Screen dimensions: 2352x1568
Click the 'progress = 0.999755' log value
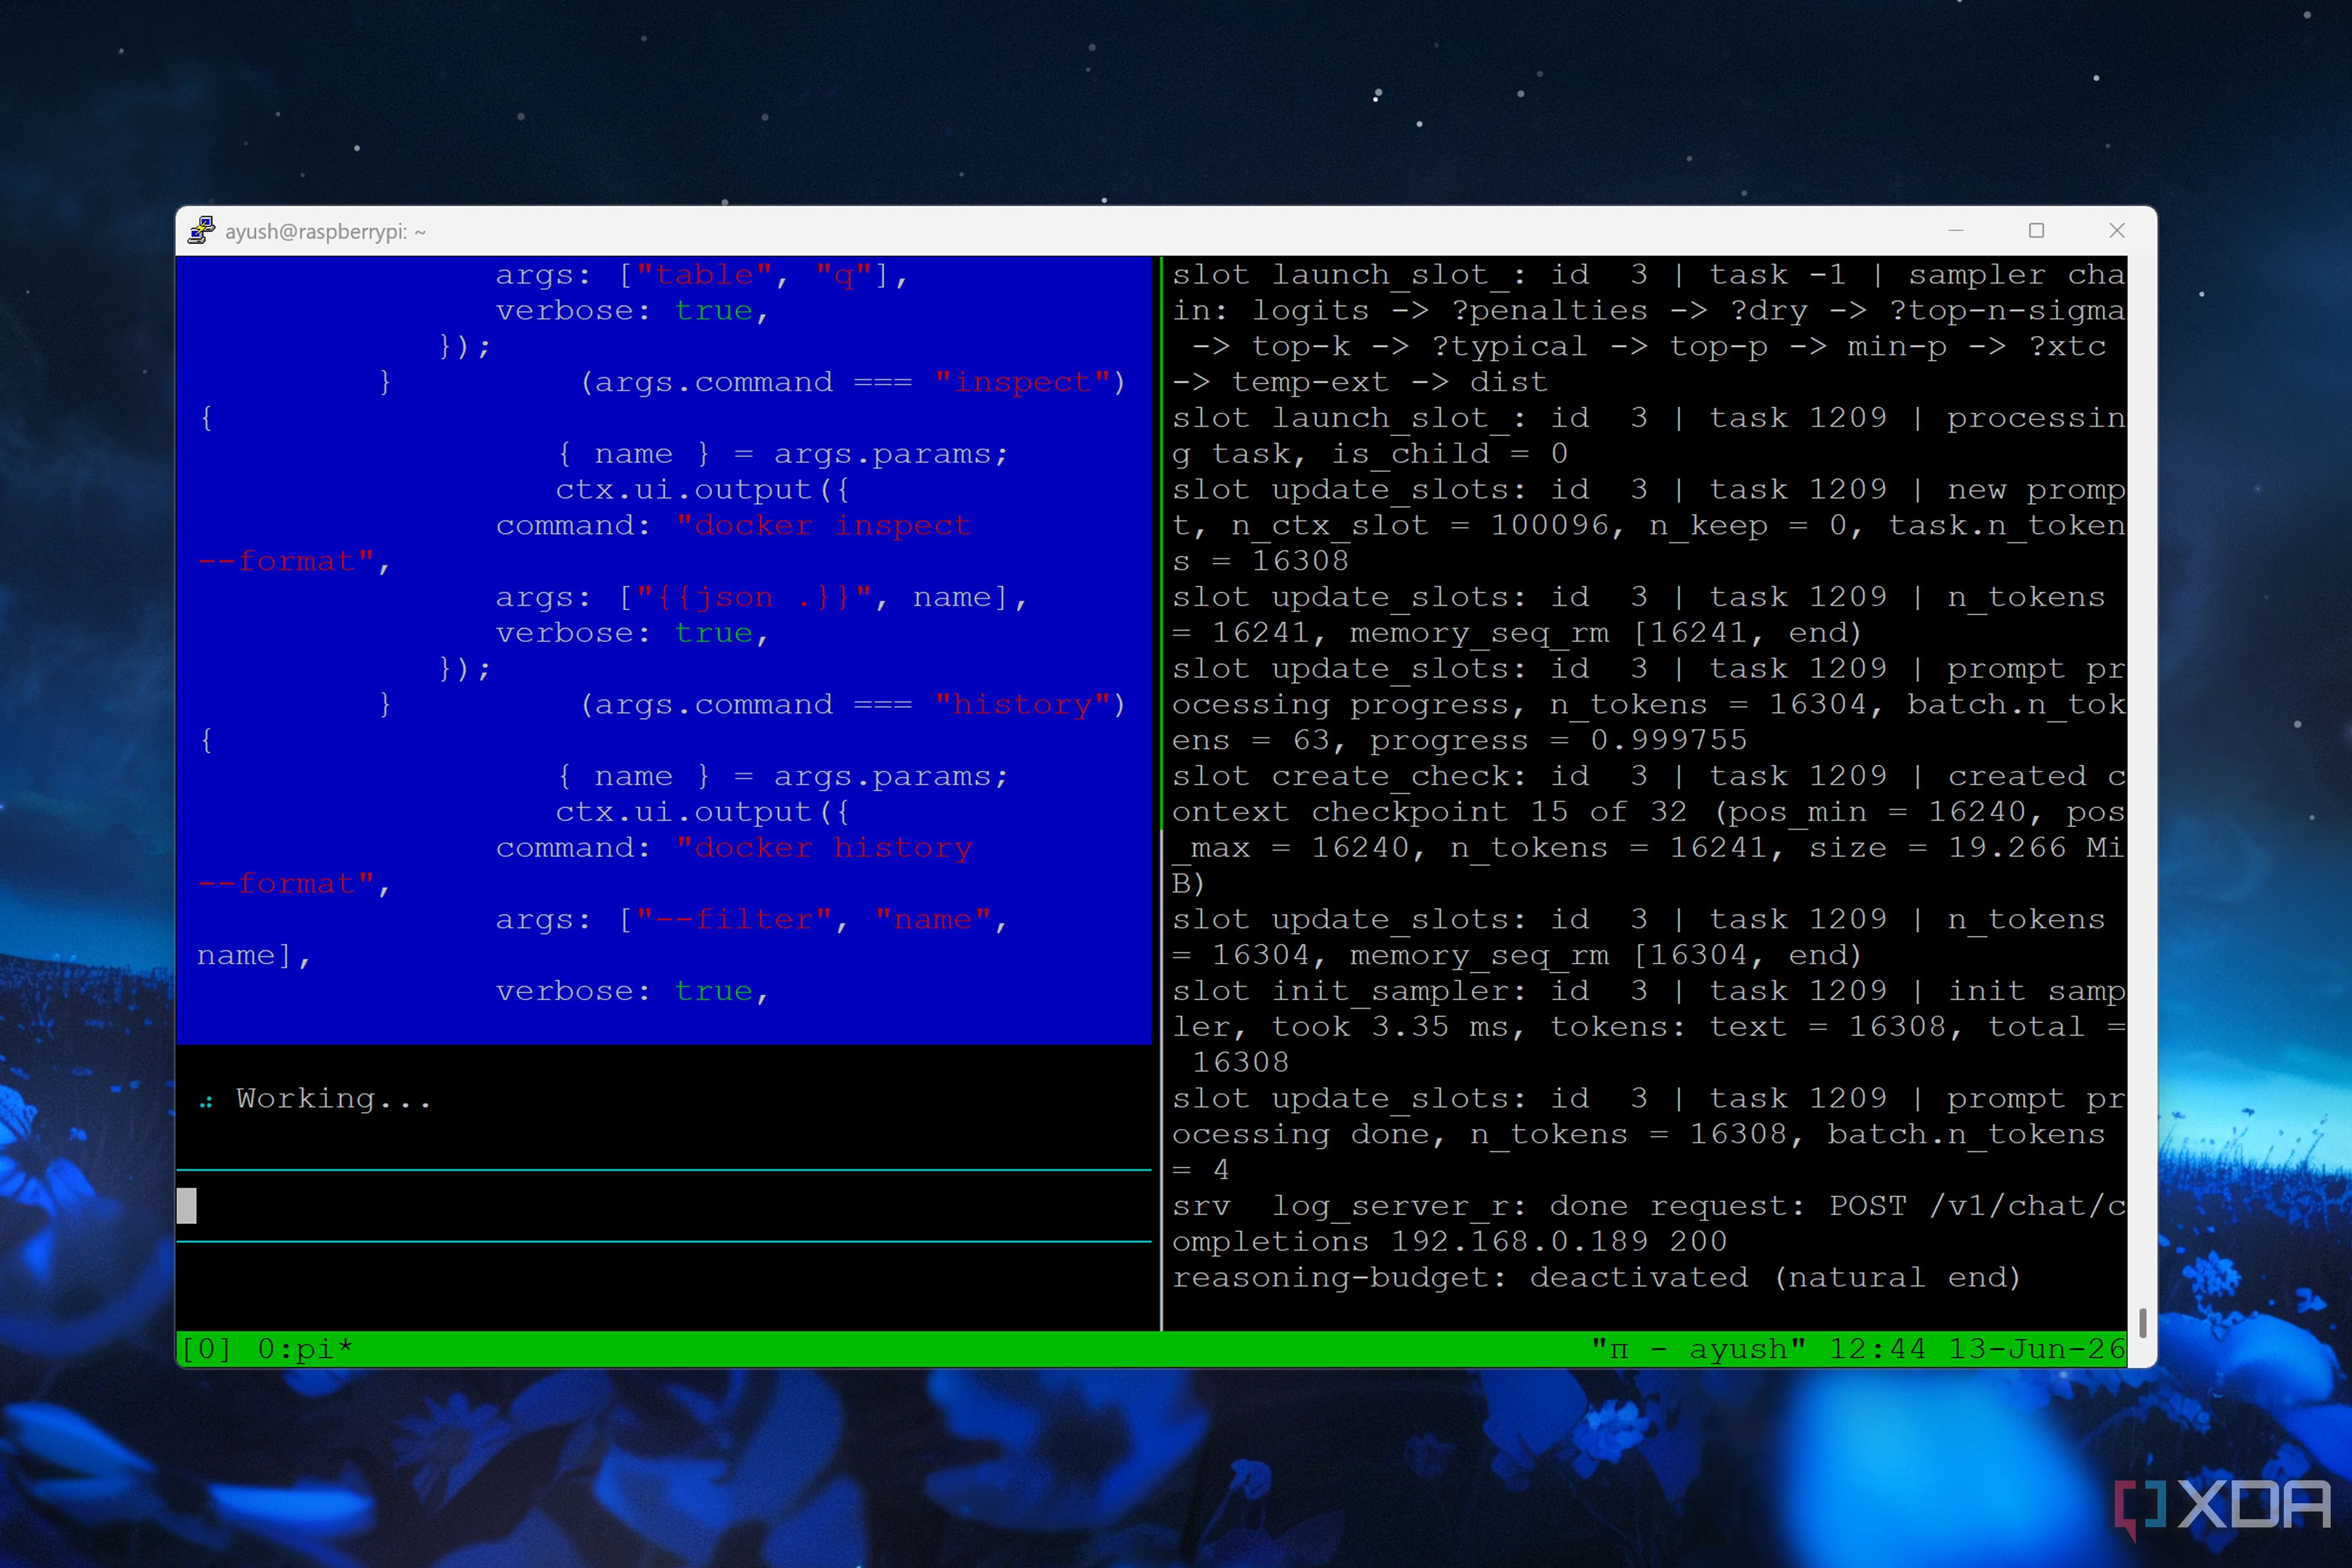[x=1558, y=740]
